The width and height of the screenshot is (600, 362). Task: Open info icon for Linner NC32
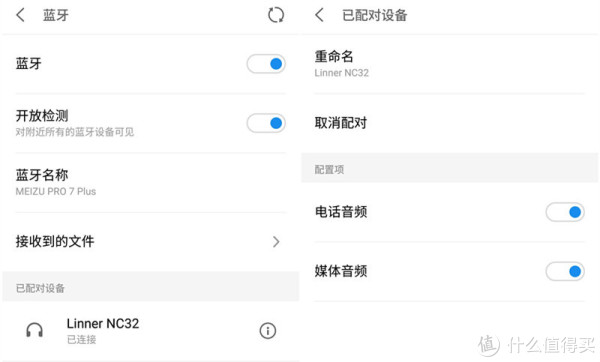tap(268, 331)
